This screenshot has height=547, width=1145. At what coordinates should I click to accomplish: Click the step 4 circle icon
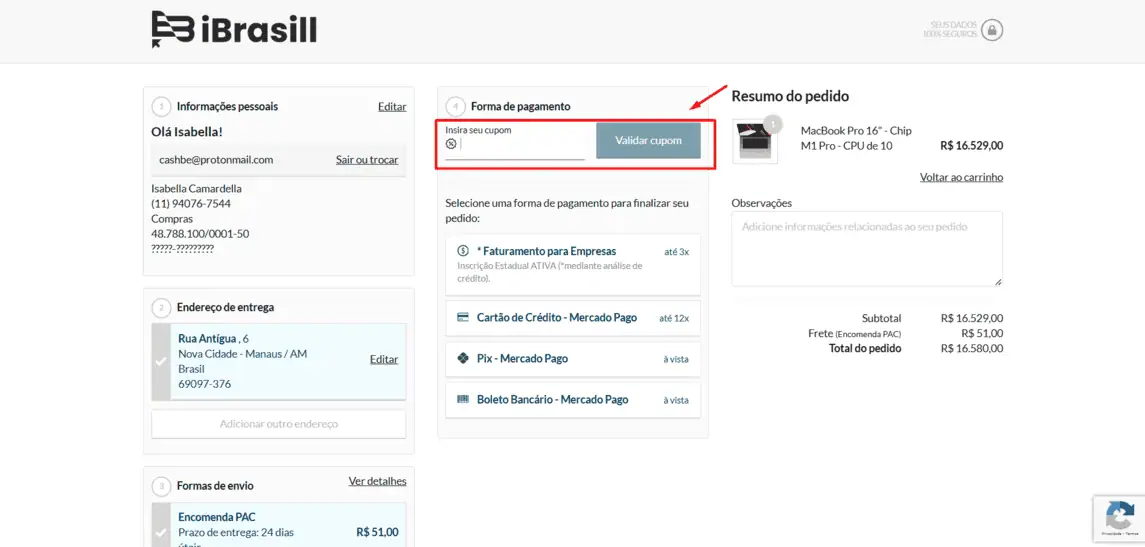tap(455, 107)
